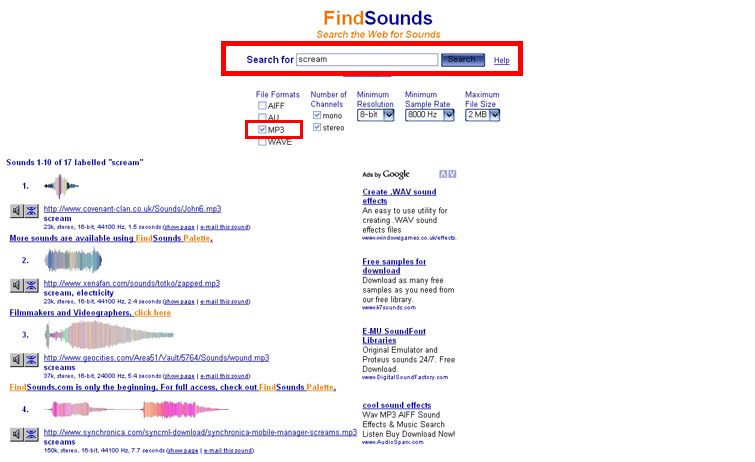Image resolution: width=755 pixels, height=462 pixels.
Task: Enable the WAVE file format checkbox
Action: point(262,142)
